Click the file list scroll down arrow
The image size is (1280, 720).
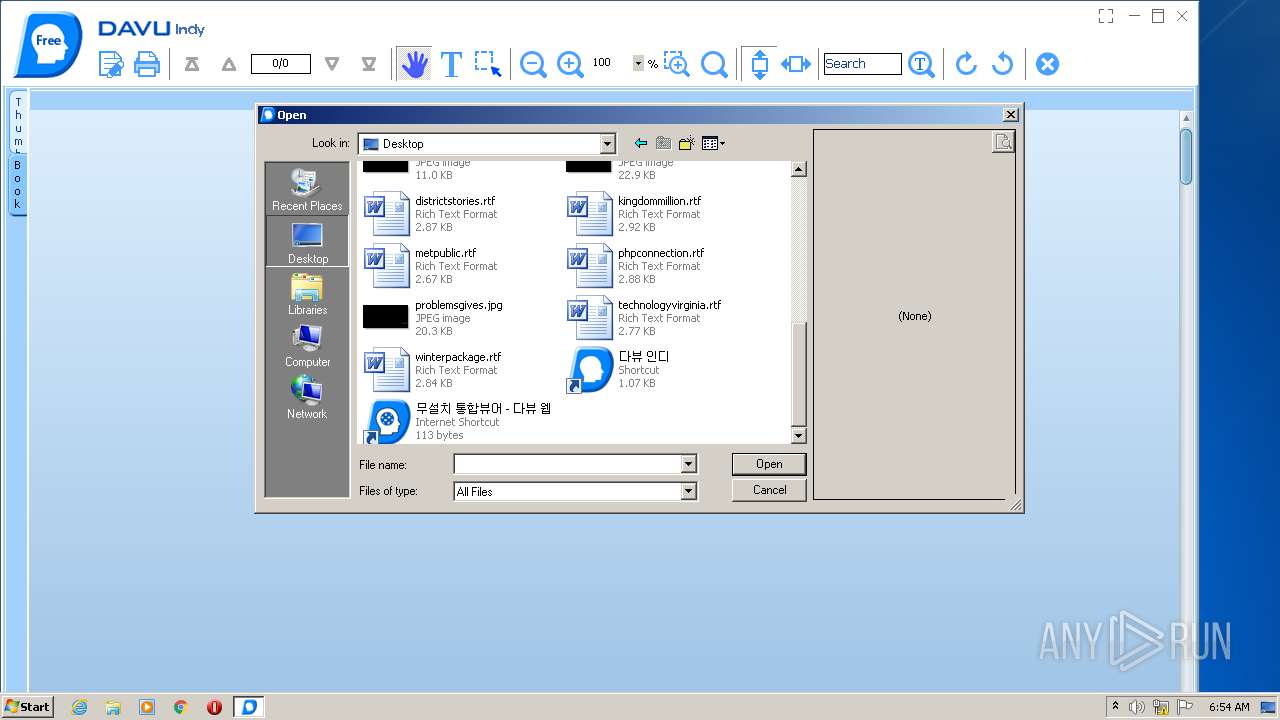pyautogui.click(x=798, y=436)
